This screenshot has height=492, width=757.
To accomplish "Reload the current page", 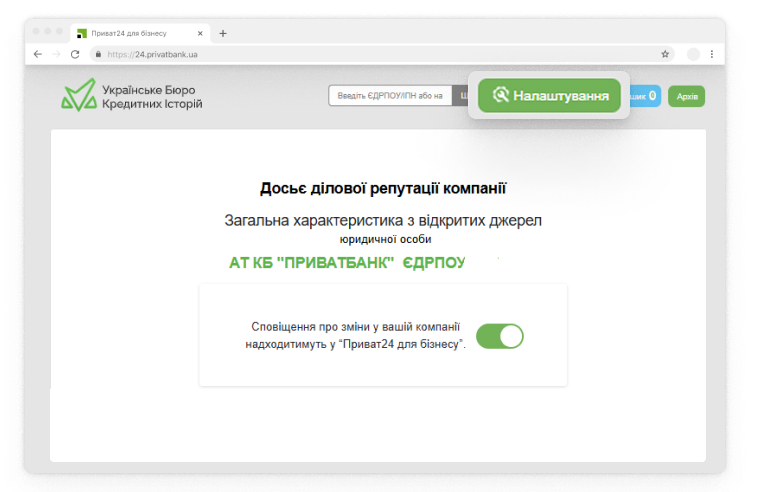I will pyautogui.click(x=75, y=54).
